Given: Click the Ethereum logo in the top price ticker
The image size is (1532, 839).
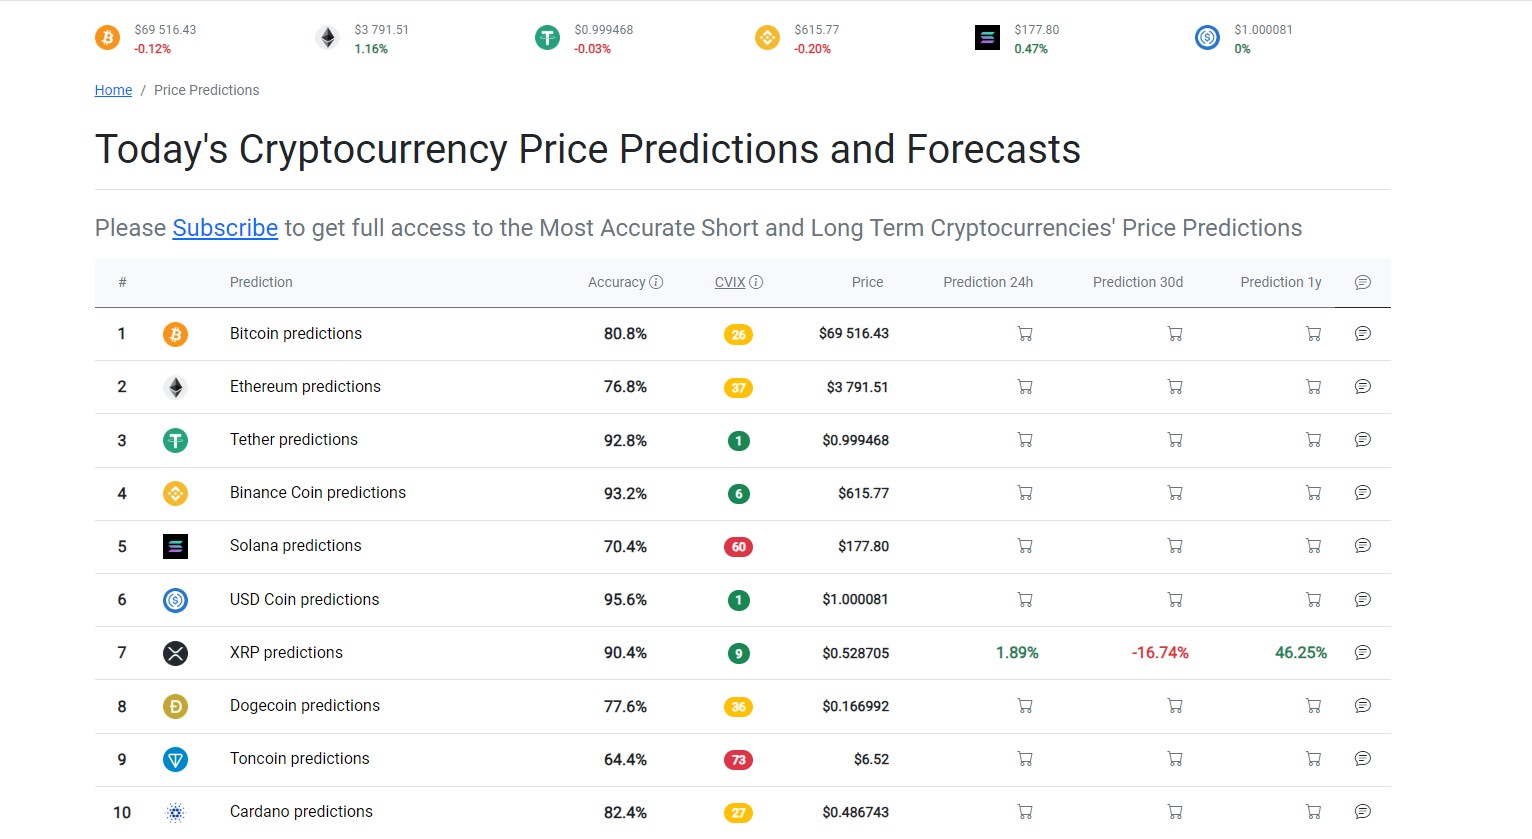Looking at the screenshot, I should 327,37.
